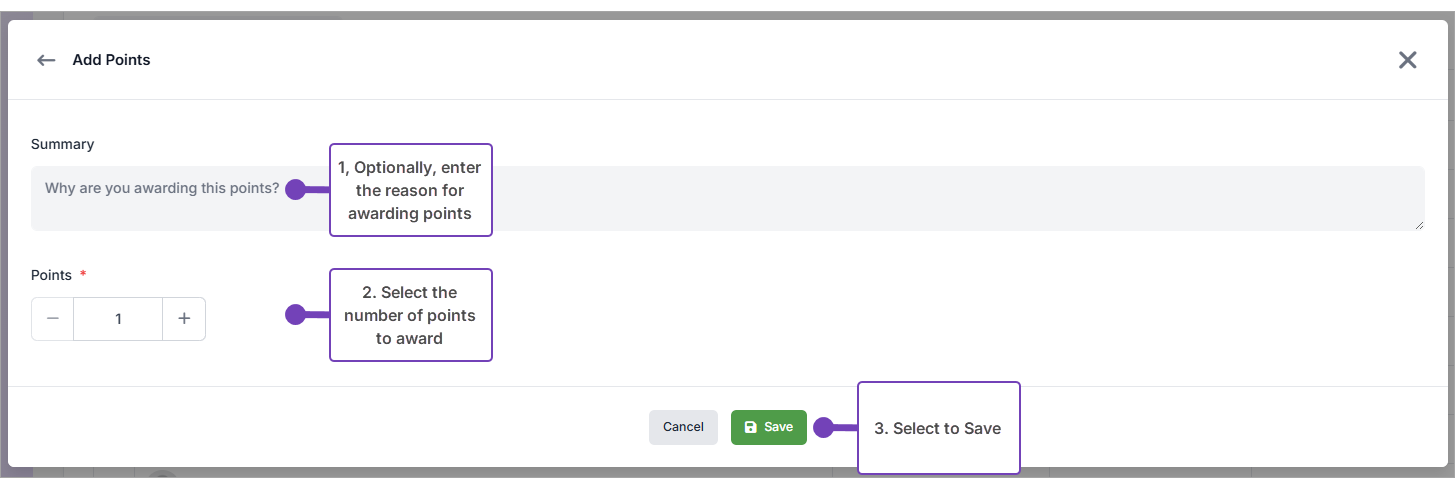
Task: Click the purple dot beside Save button
Action: tap(823, 428)
